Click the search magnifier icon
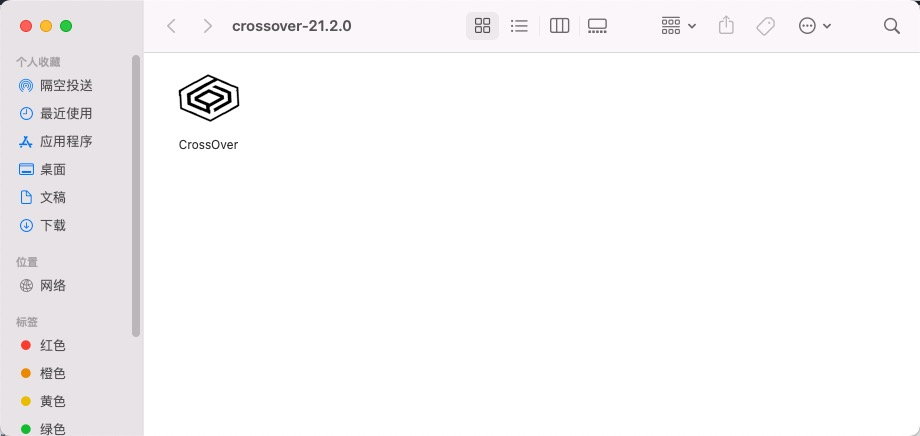 [891, 26]
